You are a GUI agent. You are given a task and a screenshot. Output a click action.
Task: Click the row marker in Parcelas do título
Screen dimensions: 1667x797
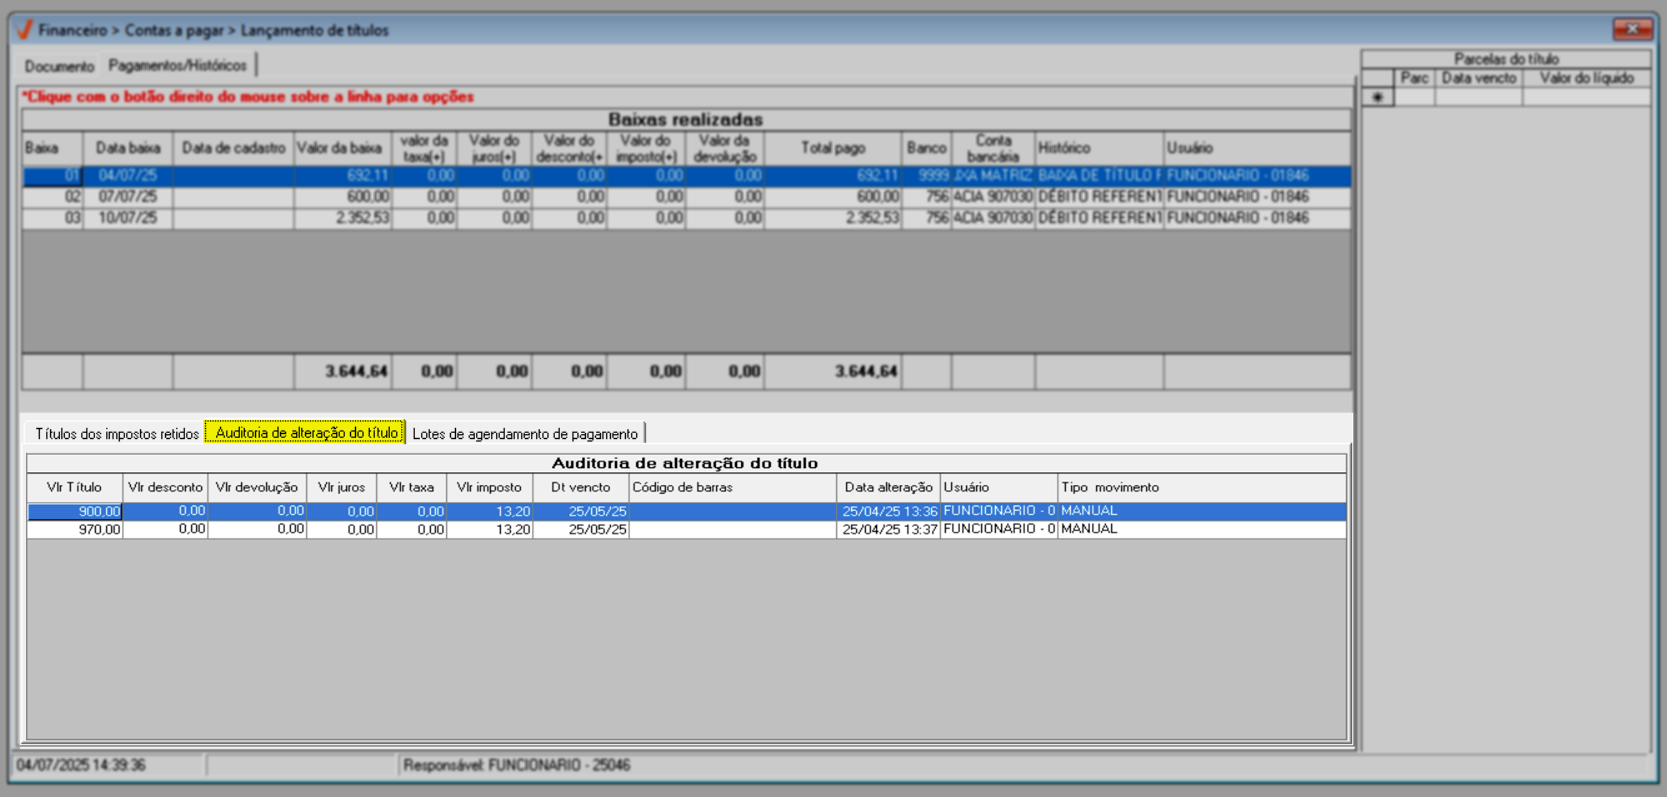coord(1378,97)
